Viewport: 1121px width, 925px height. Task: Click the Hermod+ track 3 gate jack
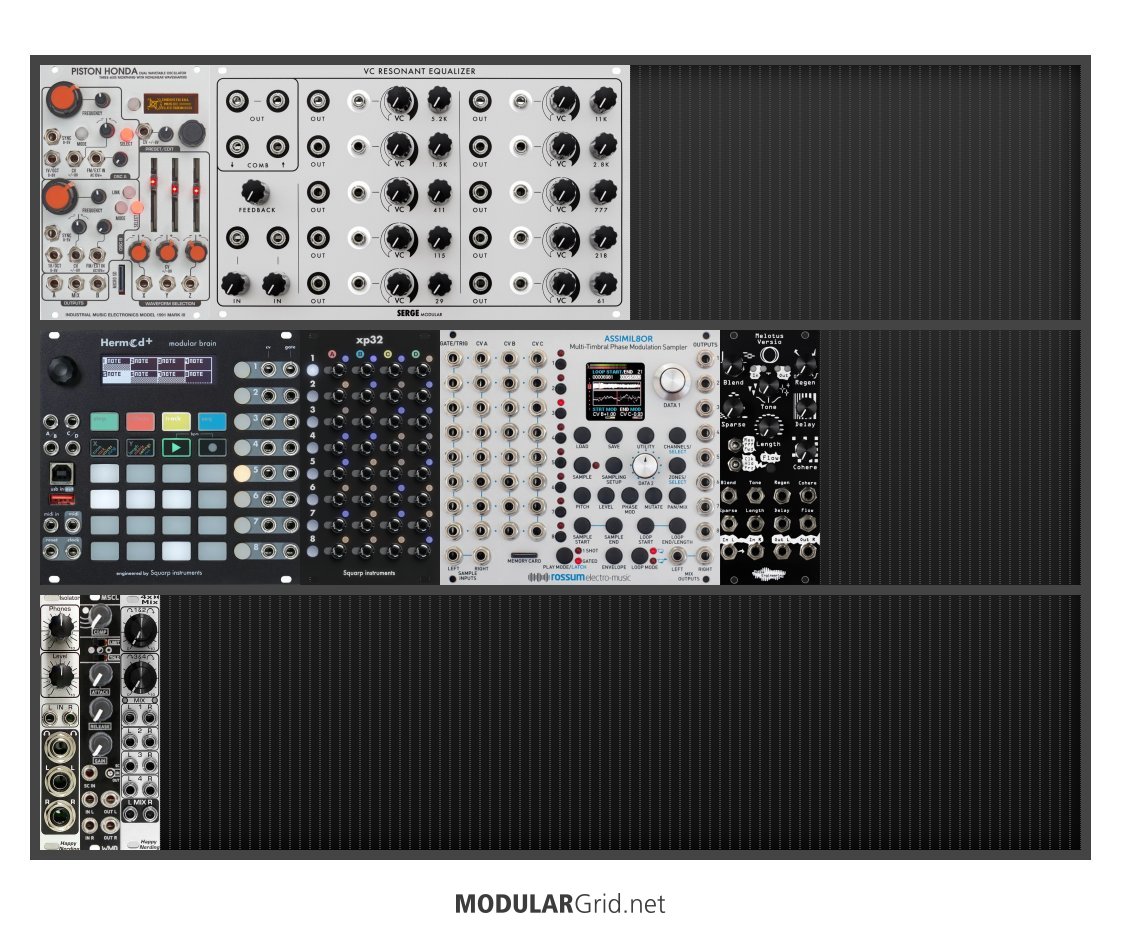pyautogui.click(x=290, y=421)
